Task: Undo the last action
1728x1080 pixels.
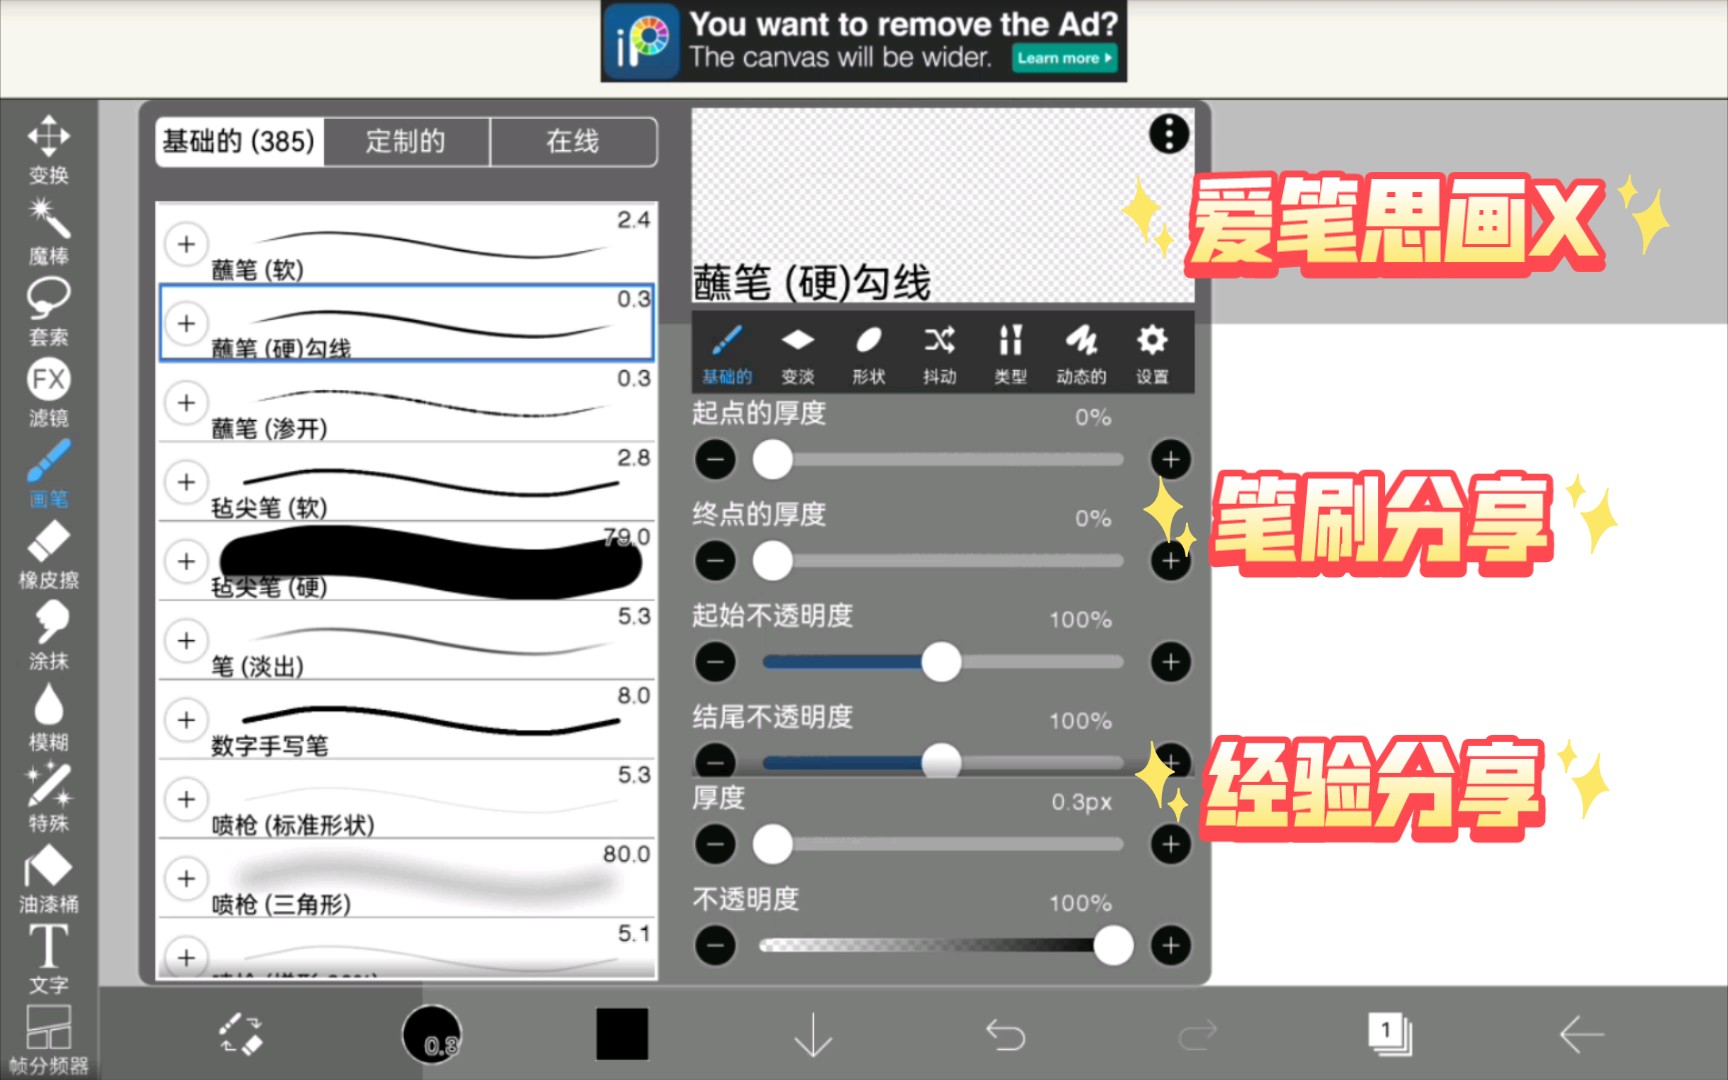Action: click(1005, 1035)
